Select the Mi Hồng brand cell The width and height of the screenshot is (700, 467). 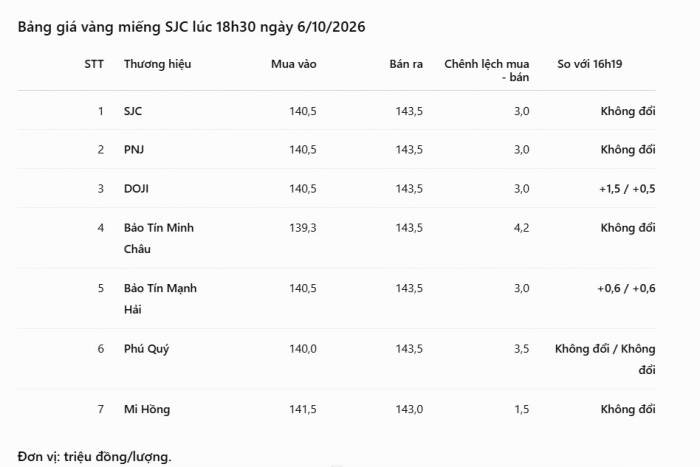click(147, 409)
